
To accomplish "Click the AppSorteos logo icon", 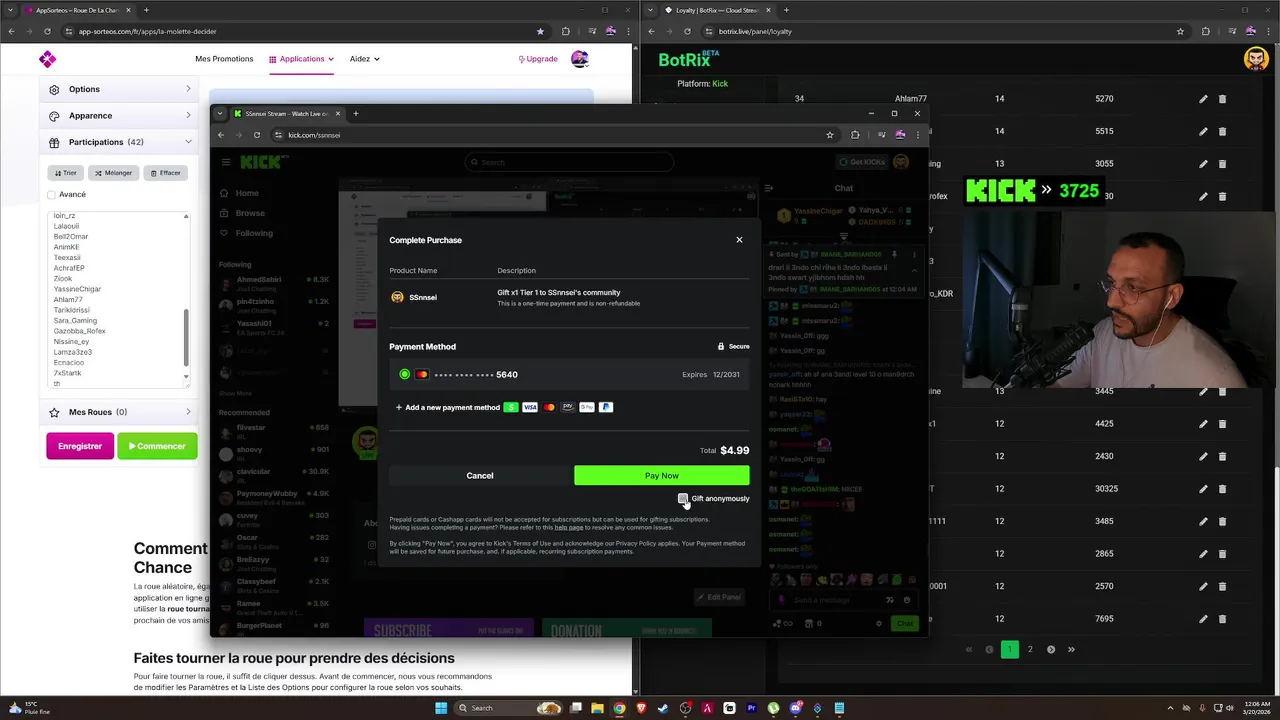I will coord(47,59).
